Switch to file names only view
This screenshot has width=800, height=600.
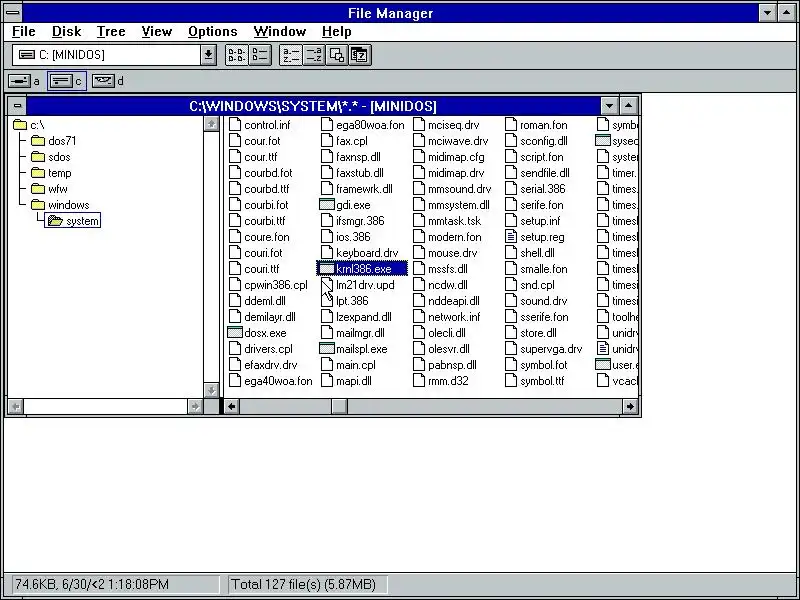pyautogui.click(x=237, y=55)
